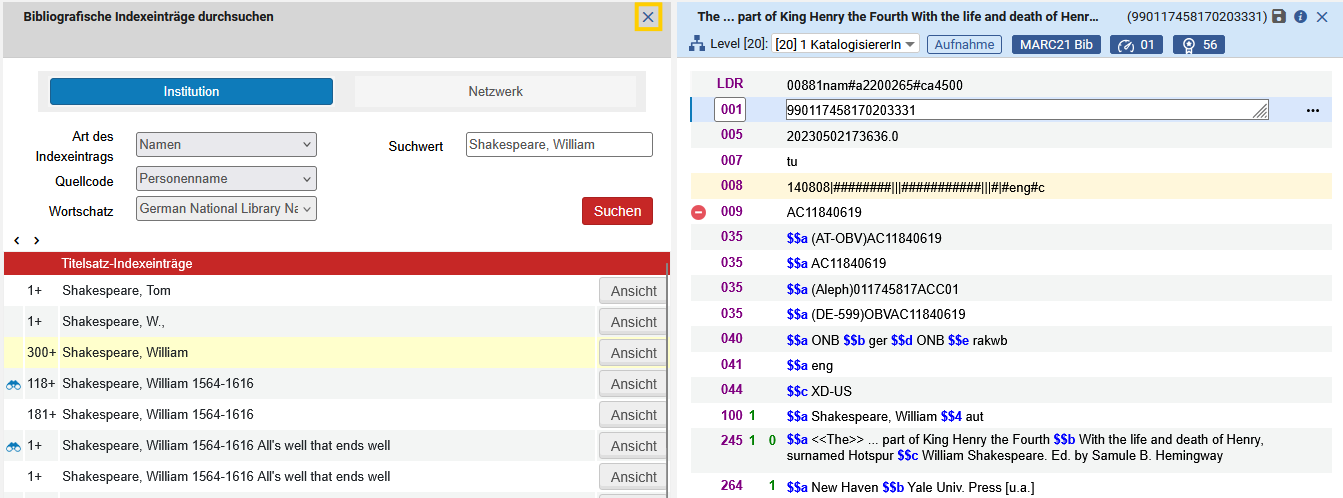This screenshot has width=1343, height=498.
Task: Expand the Wortschatz German National Library dropdown
Action: [226, 209]
